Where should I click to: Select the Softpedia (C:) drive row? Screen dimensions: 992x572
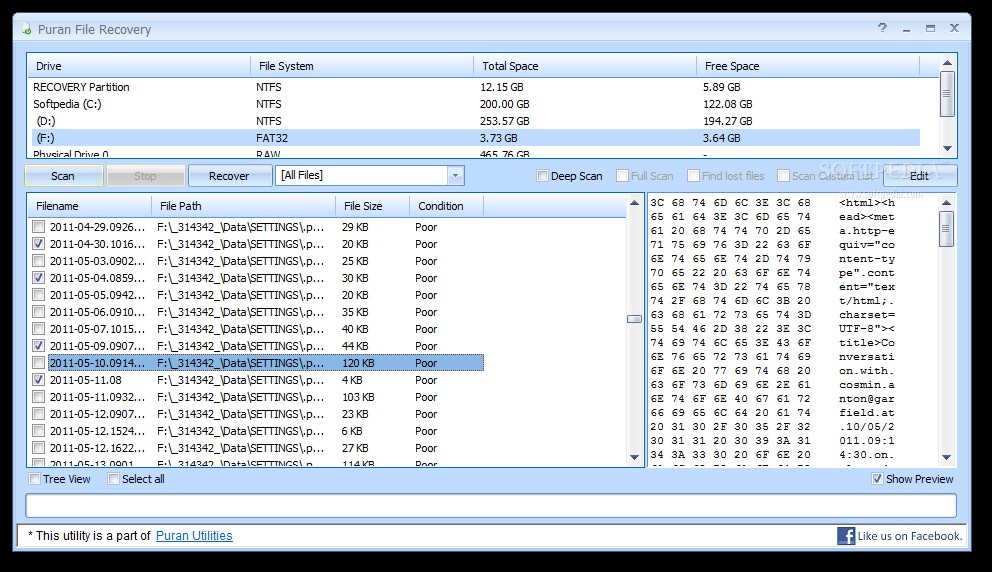pyautogui.click(x=67, y=104)
